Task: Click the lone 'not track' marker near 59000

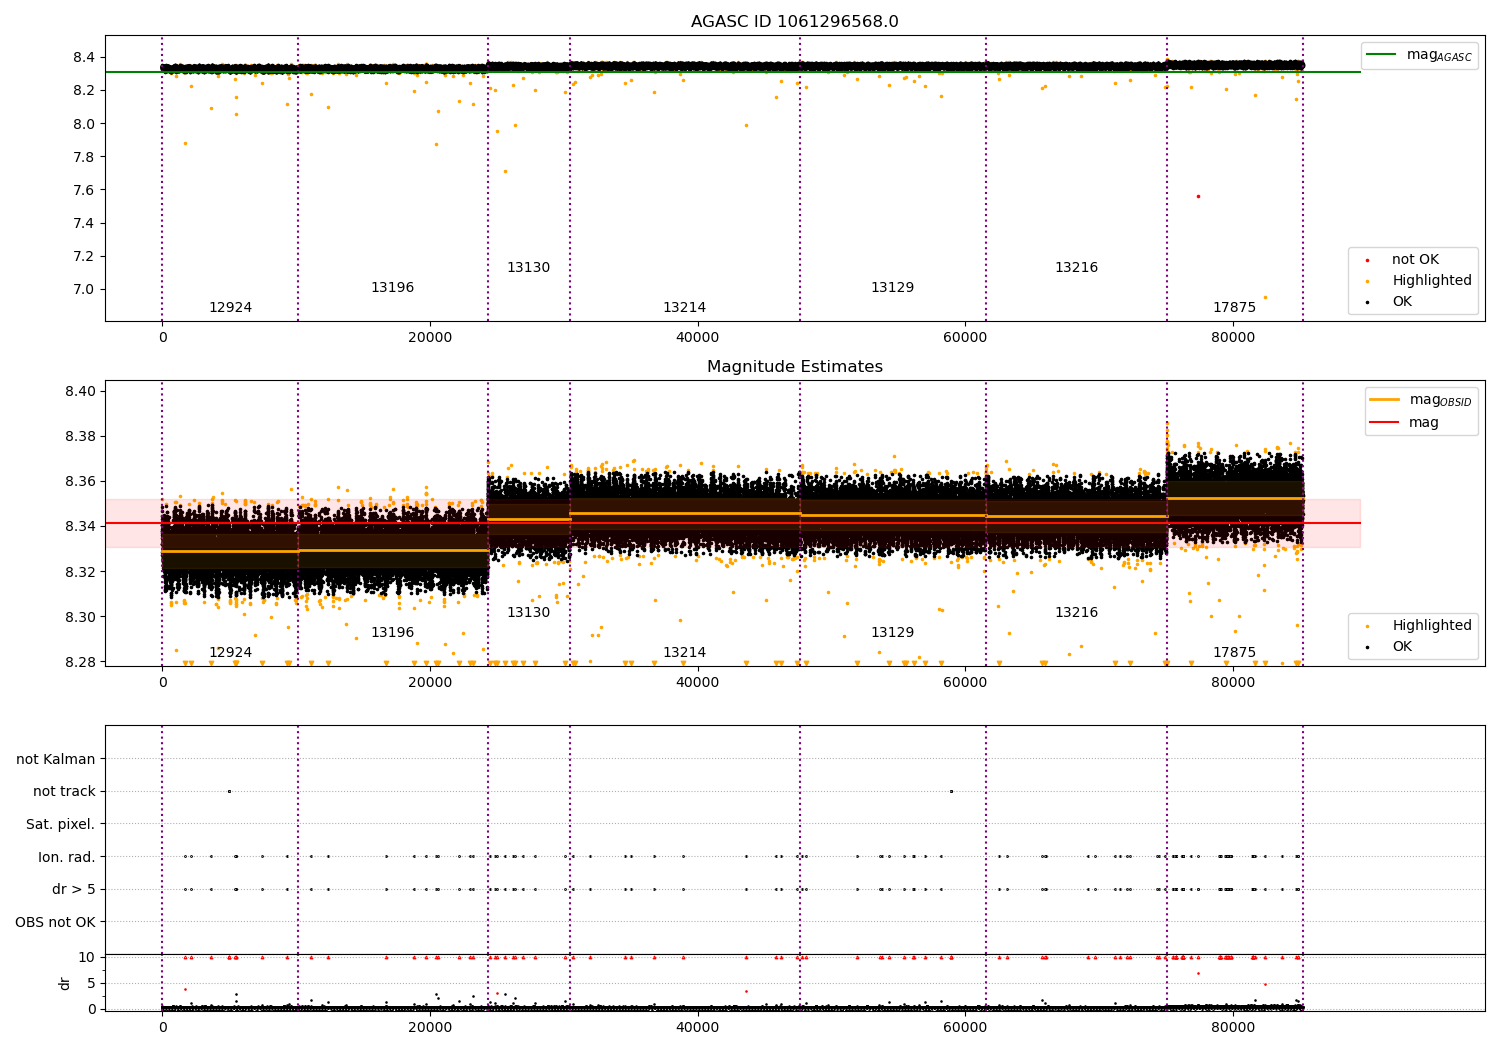Action: coord(951,791)
